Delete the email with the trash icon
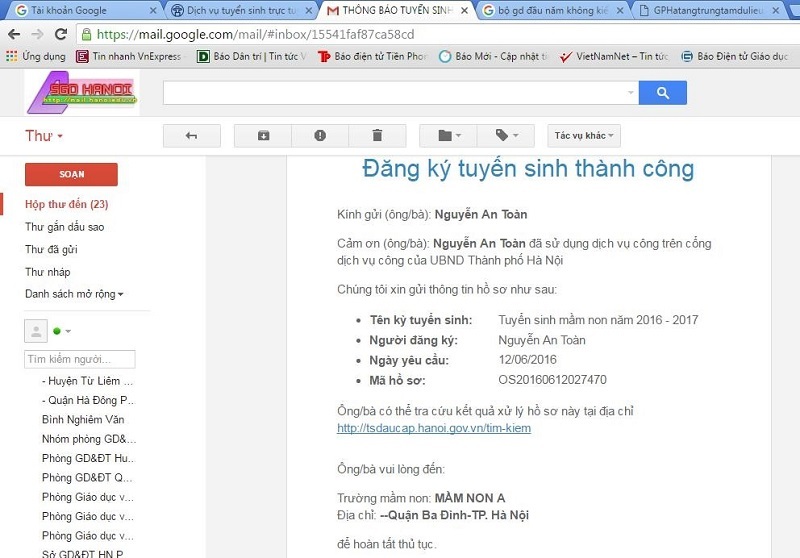Screen dimensions: 800x558 [377, 135]
